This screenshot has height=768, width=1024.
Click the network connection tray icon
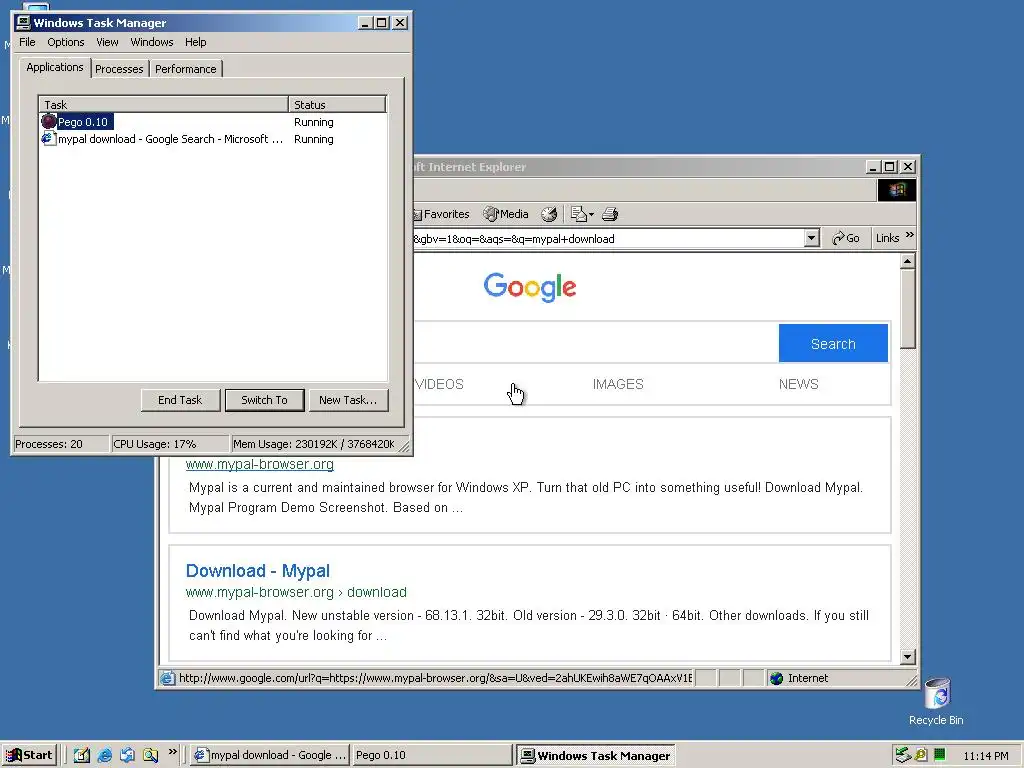click(x=903, y=755)
